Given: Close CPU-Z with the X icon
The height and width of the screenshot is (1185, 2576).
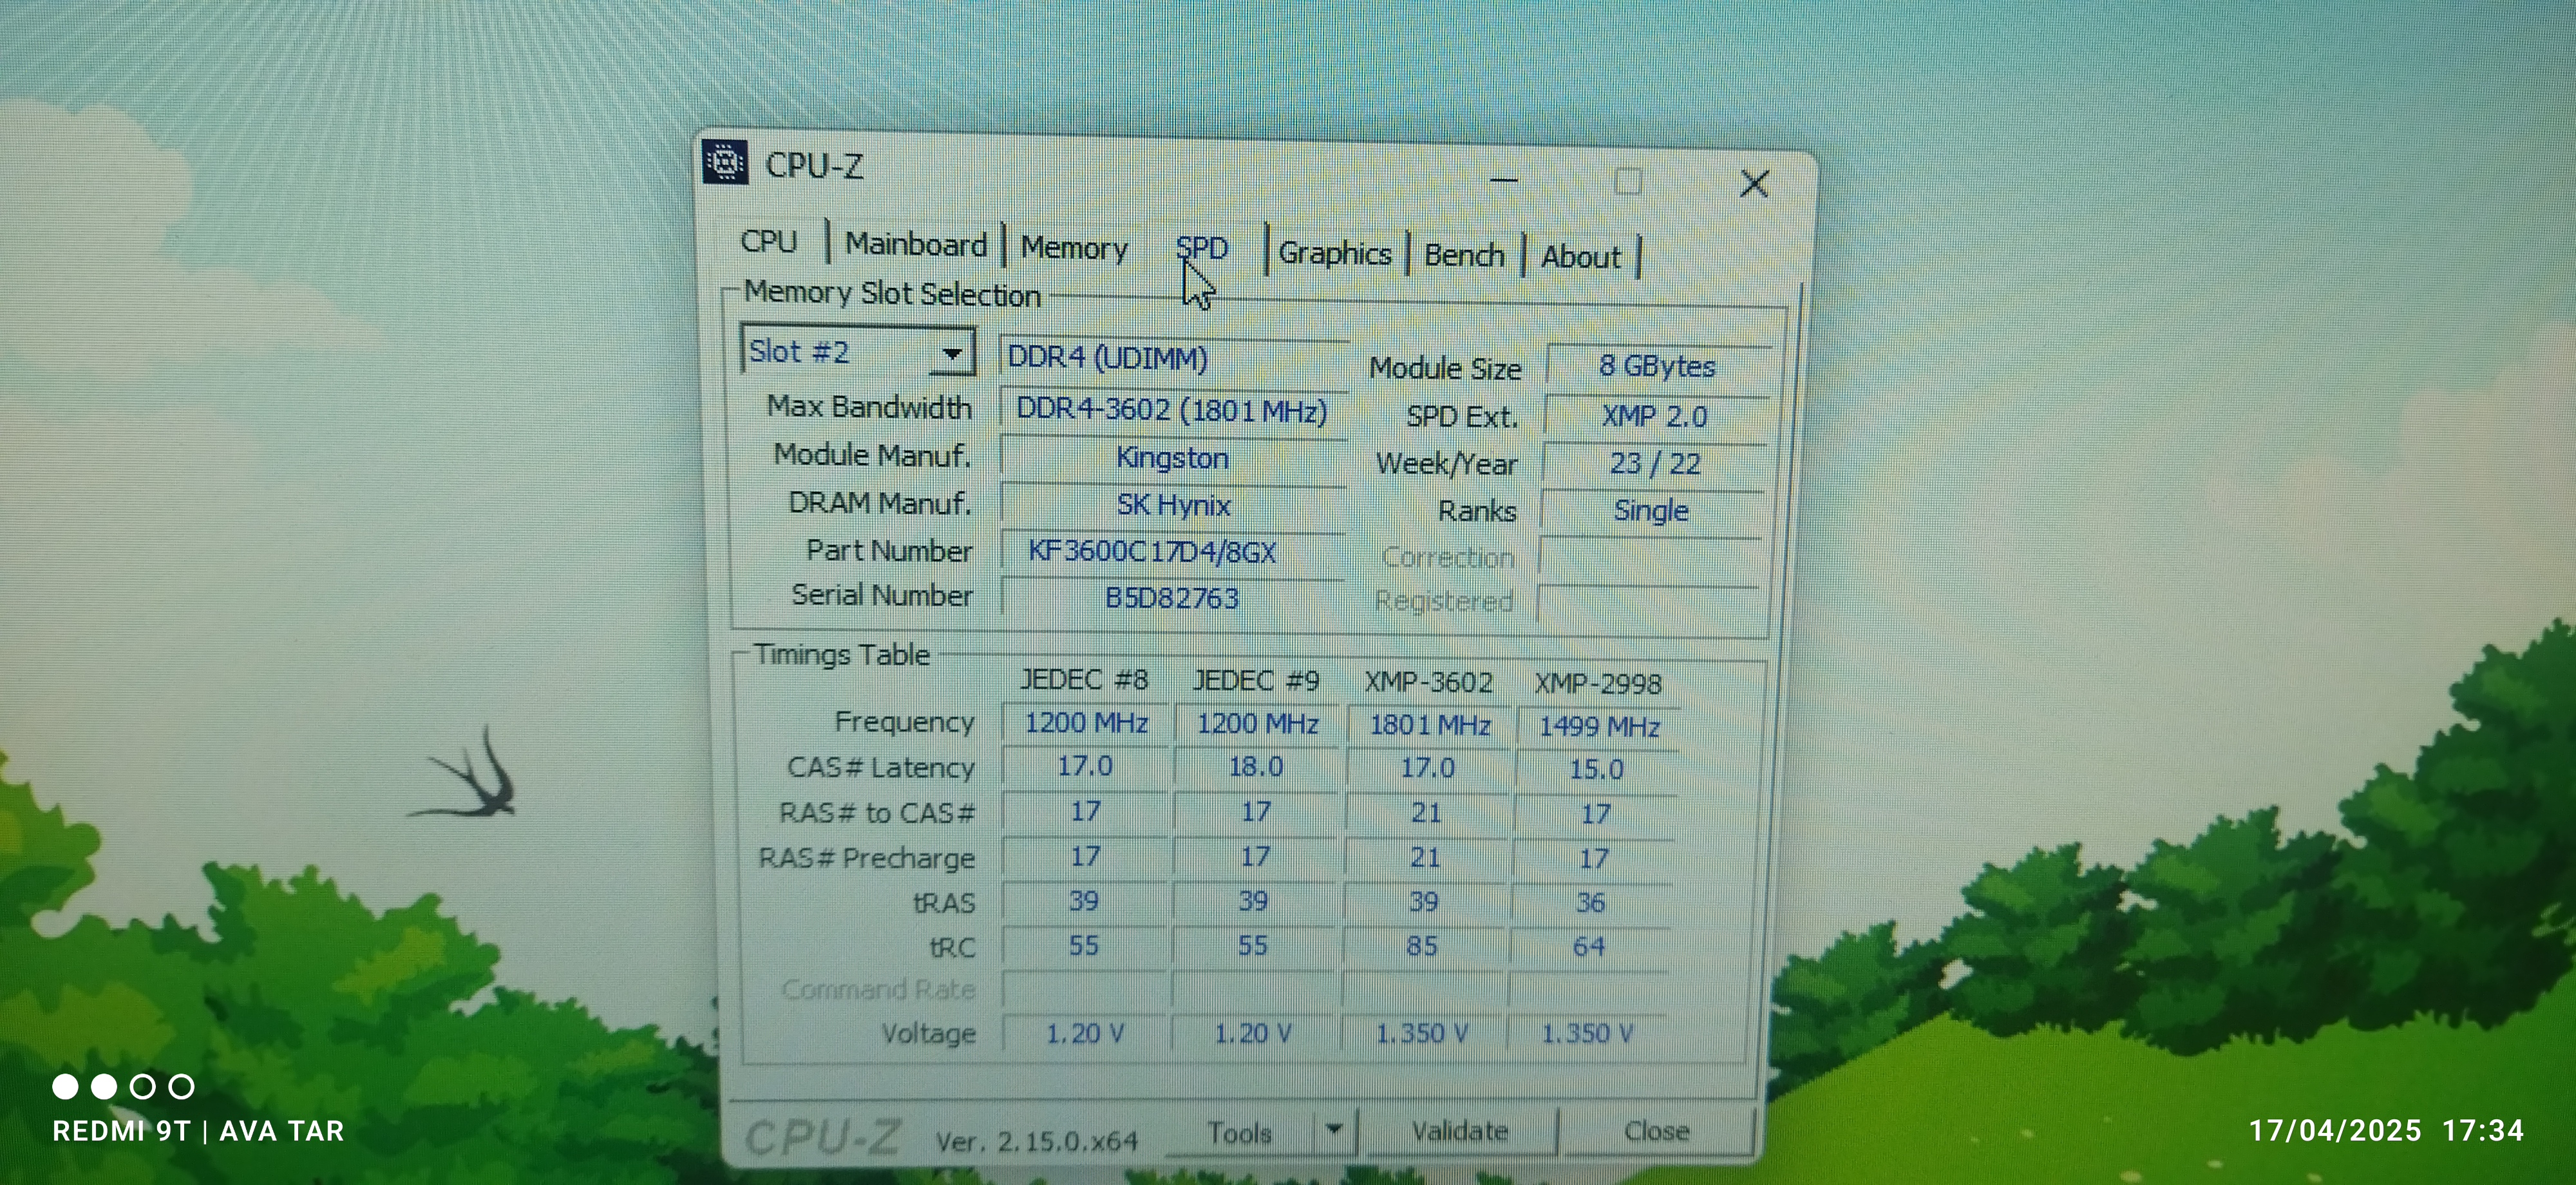Looking at the screenshot, I should [x=1754, y=184].
